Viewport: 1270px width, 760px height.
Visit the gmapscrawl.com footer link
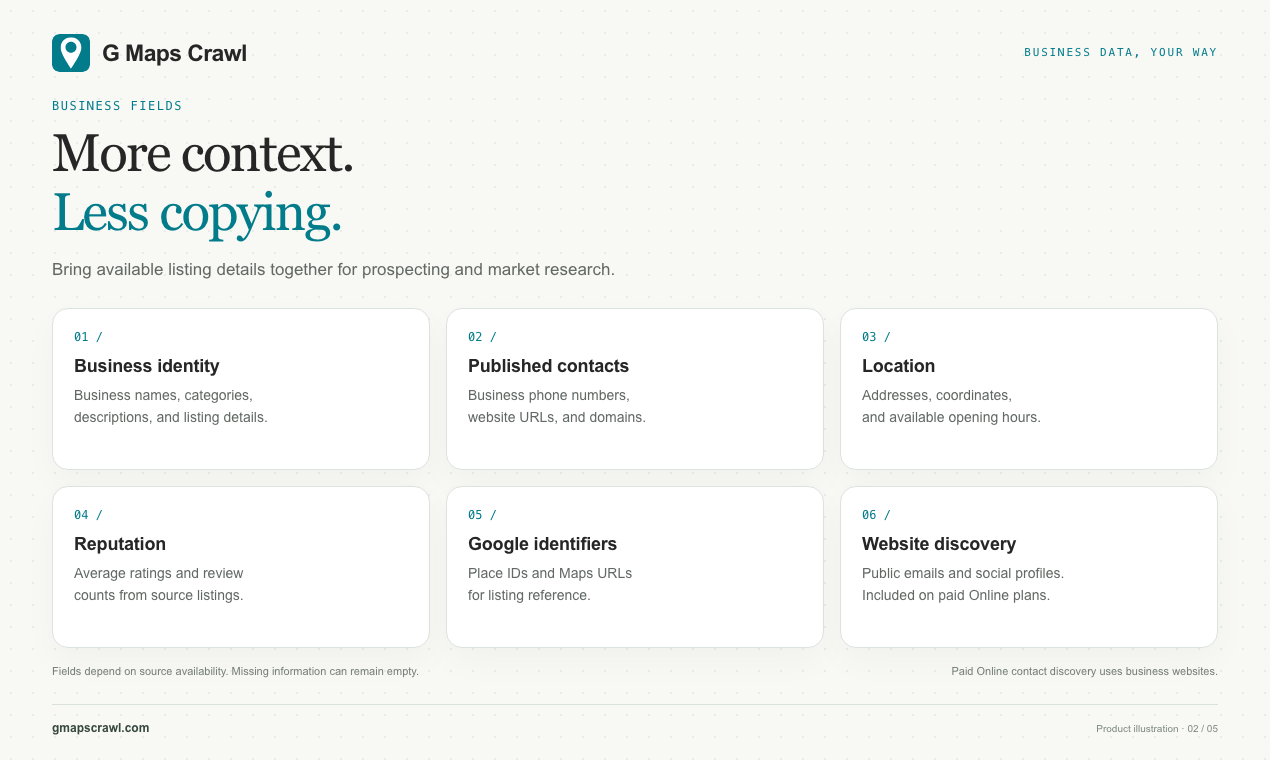[x=101, y=728]
